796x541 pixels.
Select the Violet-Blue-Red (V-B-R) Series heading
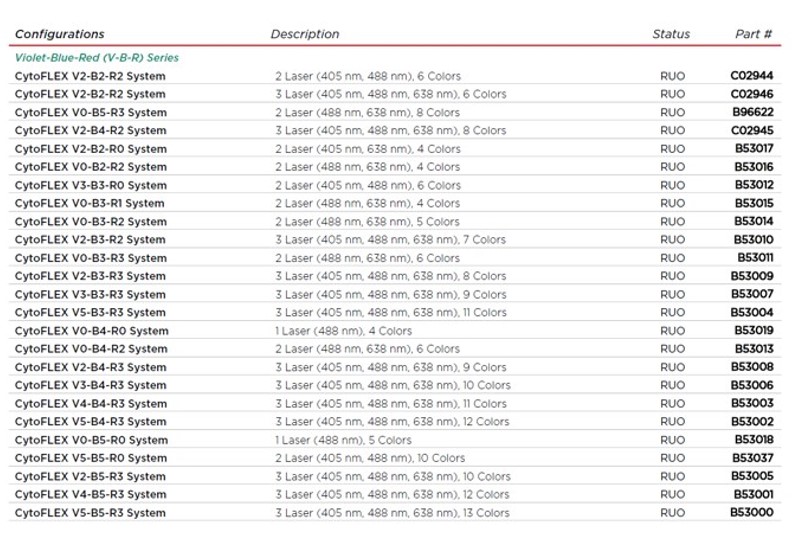pos(96,58)
